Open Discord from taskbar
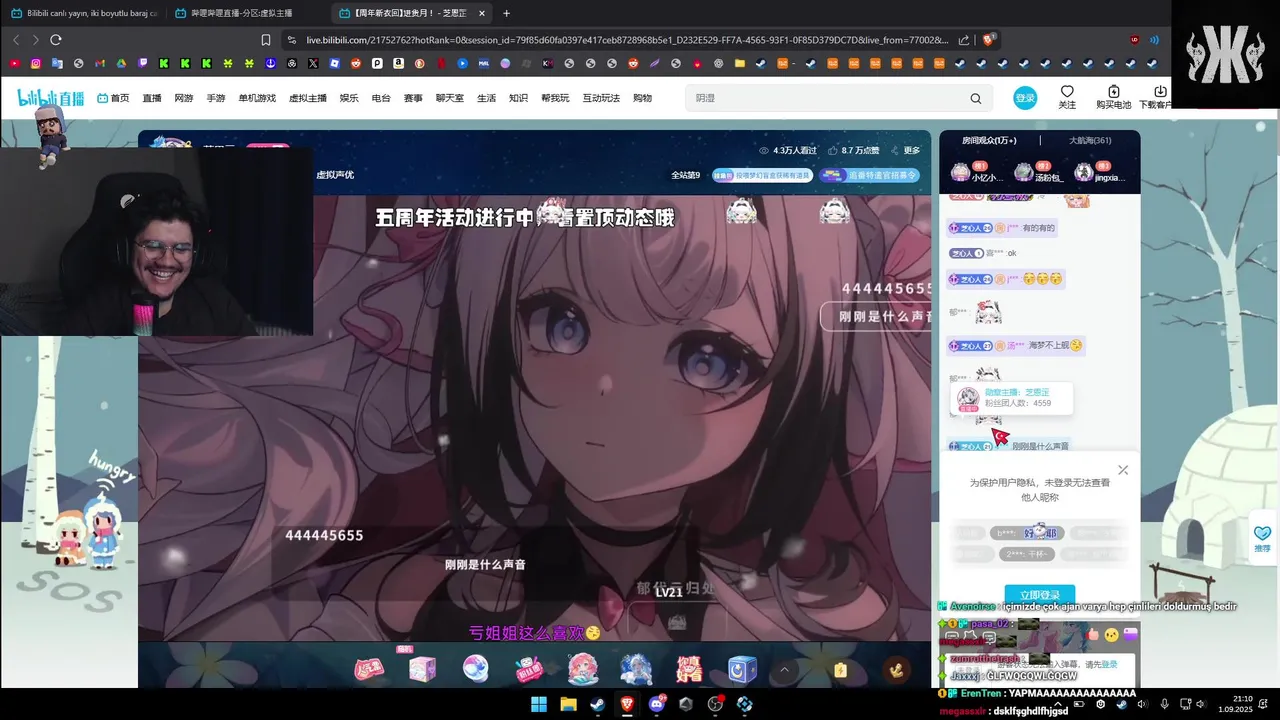1280x720 pixels. (657, 704)
